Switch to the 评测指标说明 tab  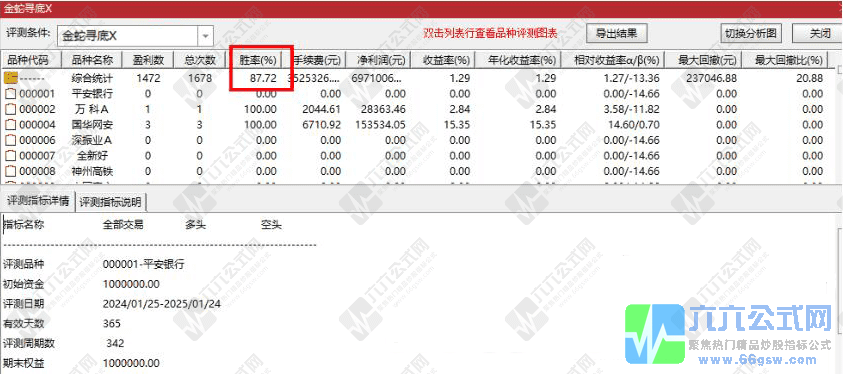pyautogui.click(x=111, y=202)
